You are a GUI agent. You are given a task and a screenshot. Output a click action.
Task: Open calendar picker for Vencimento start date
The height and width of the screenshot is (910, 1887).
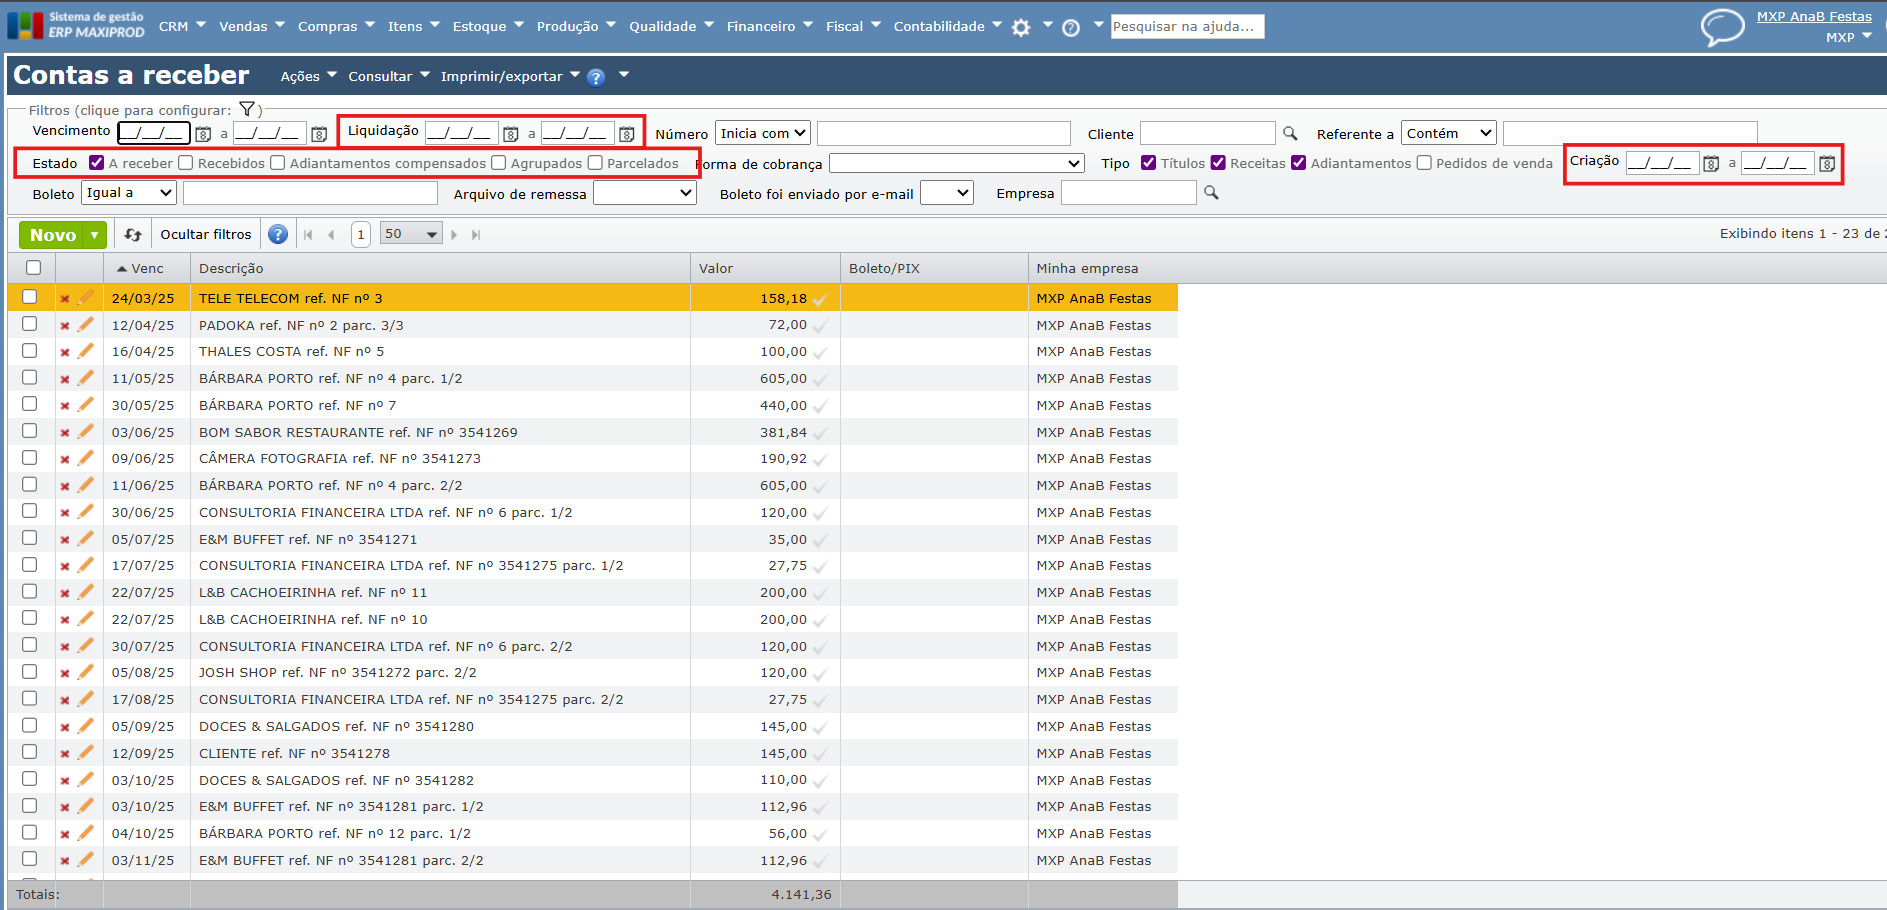tap(203, 134)
